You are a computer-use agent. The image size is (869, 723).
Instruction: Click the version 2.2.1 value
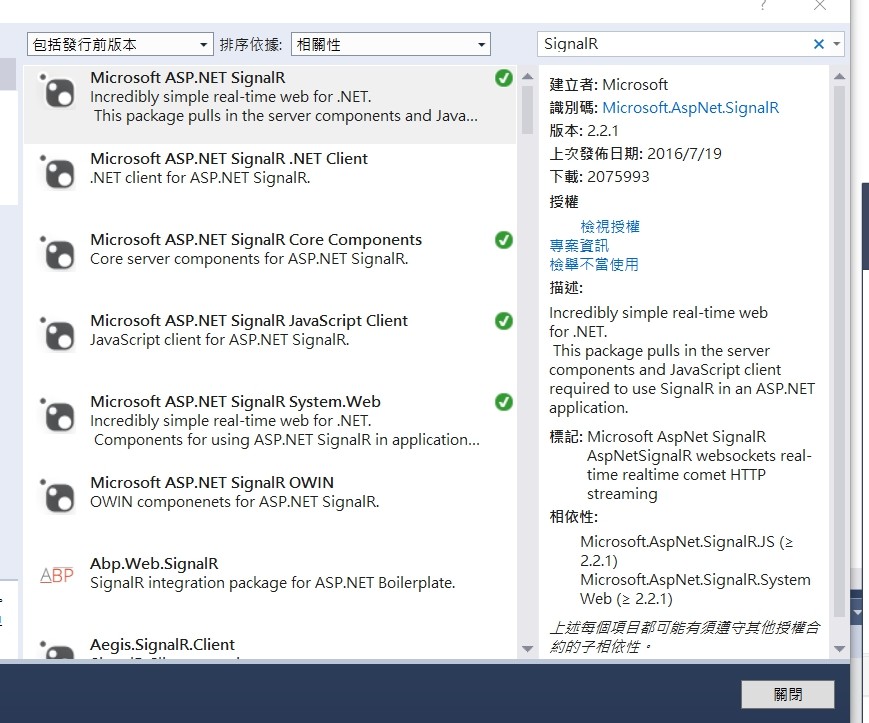coord(602,131)
